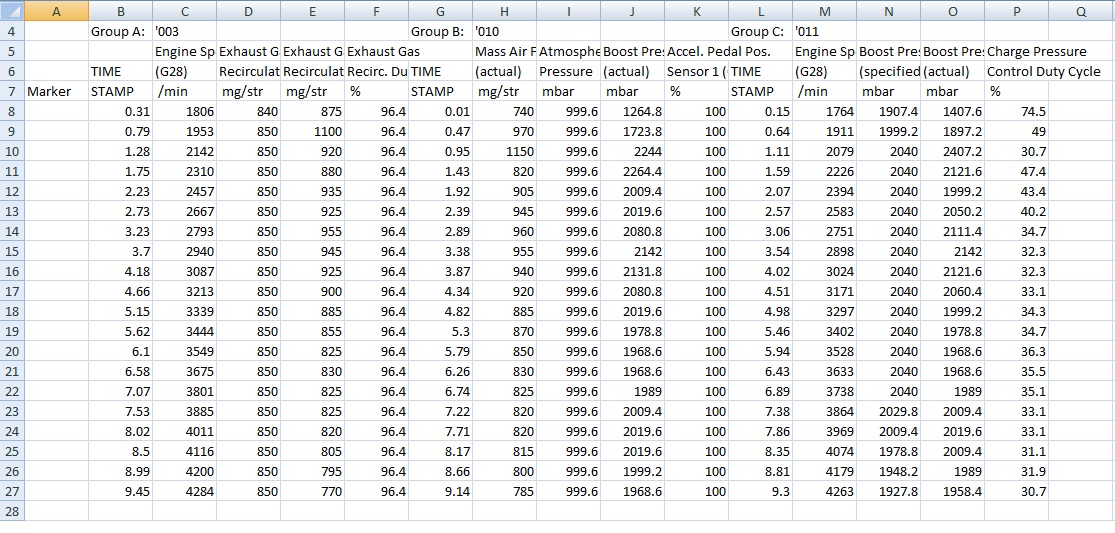Click cell with value 9.45
The height and width of the screenshot is (533, 1115).
pos(120,490)
